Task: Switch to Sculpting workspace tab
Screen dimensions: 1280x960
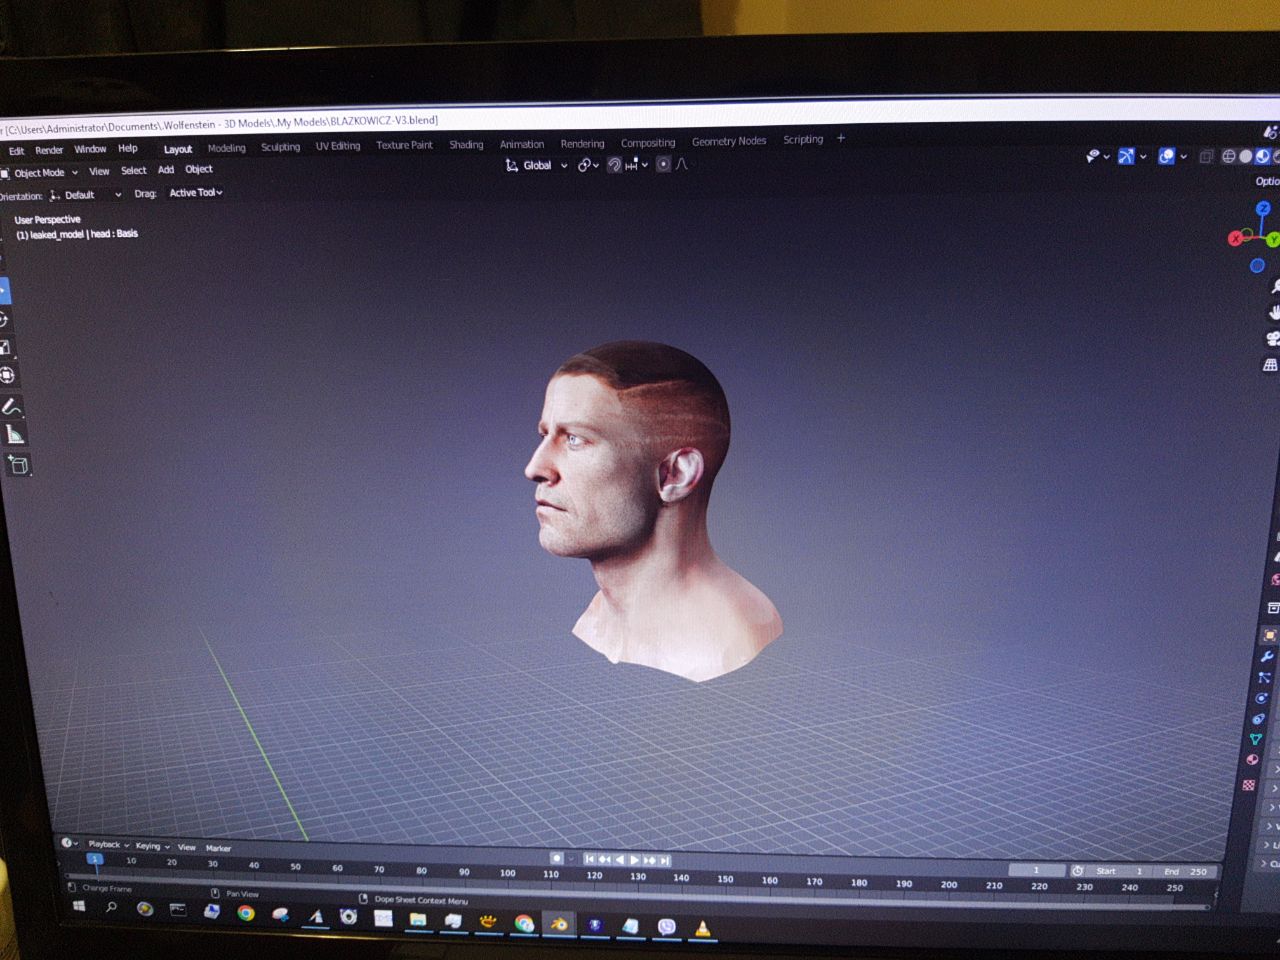Action: [x=280, y=147]
